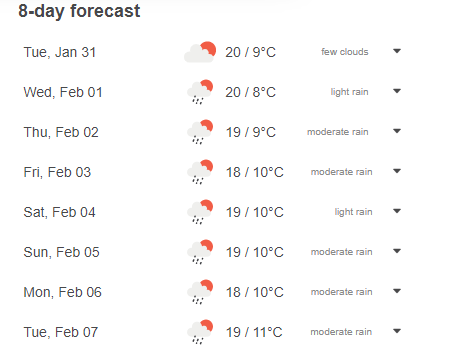Open details arrow for Sun, Feb 05
Viewport: 458px width, 362px height.
coord(397,251)
